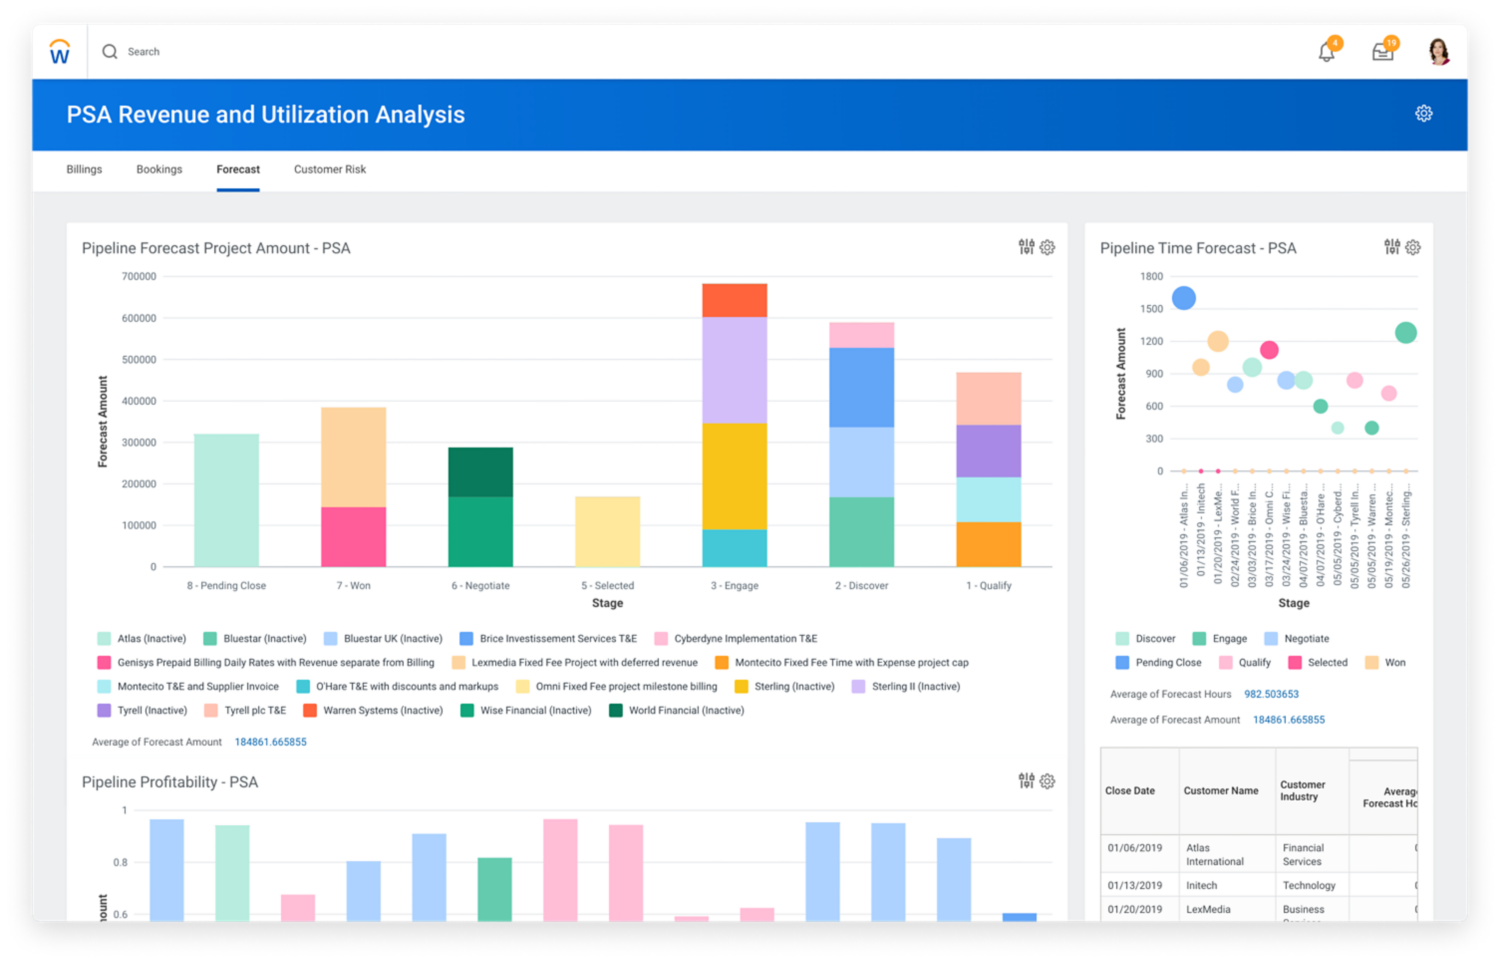Open gear settings for Pipeline Time Forecast
Image resolution: width=1500 pixels, height=962 pixels.
click(x=1413, y=247)
